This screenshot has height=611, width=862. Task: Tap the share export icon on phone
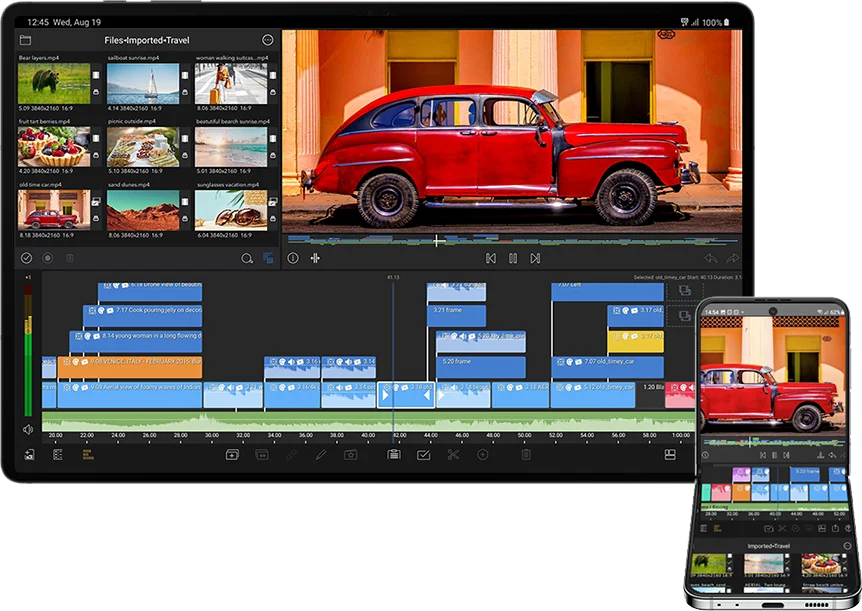coord(835,529)
